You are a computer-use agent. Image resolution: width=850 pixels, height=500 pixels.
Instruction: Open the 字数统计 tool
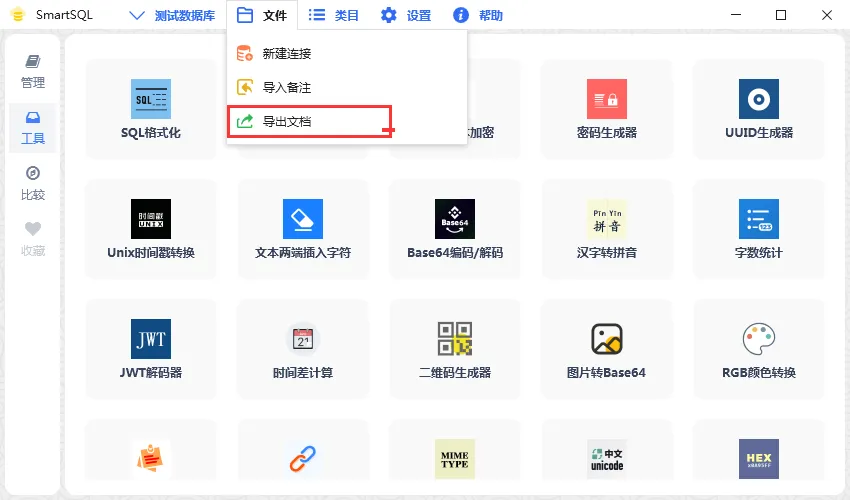[x=758, y=229]
